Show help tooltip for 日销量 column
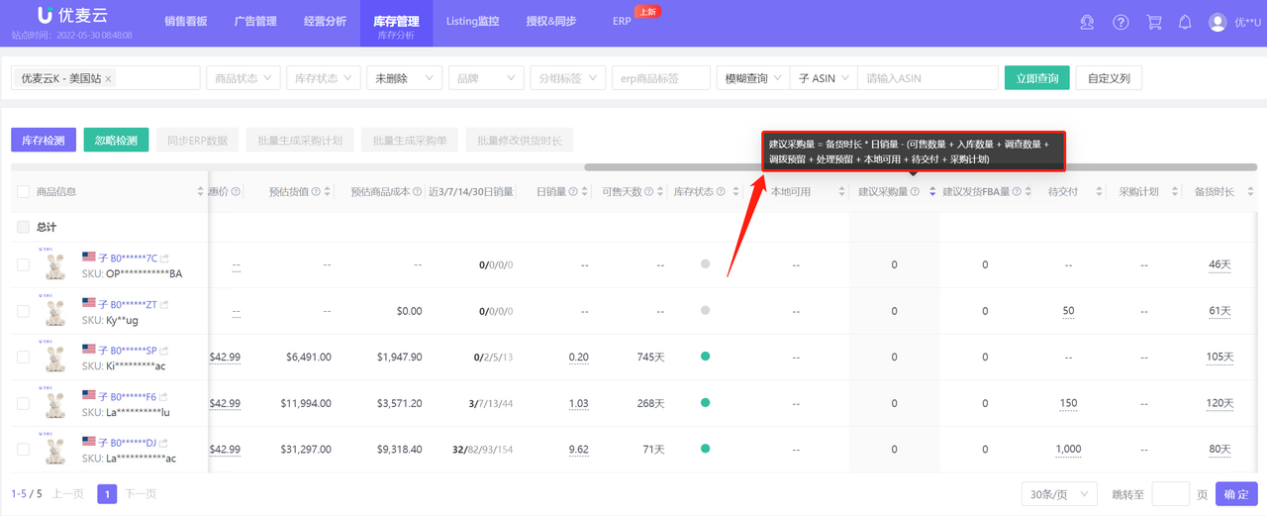Screen dimensions: 1267x516 [x=571, y=192]
